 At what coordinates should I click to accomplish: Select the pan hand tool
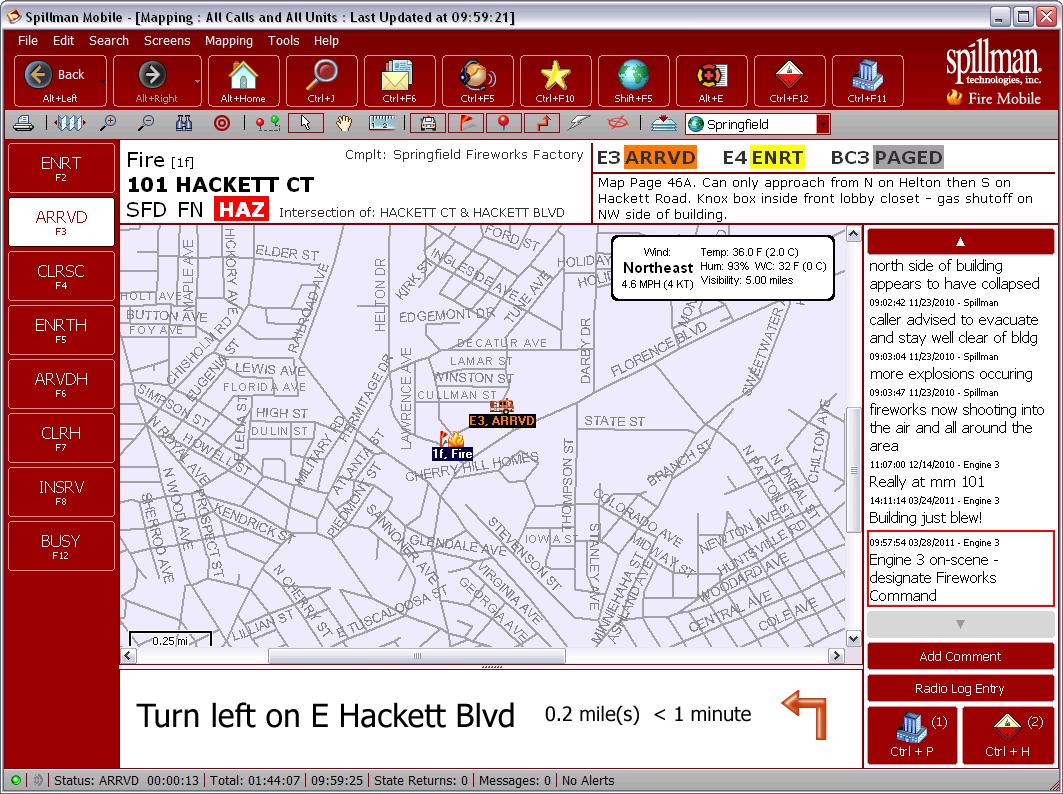pyautogui.click(x=345, y=123)
